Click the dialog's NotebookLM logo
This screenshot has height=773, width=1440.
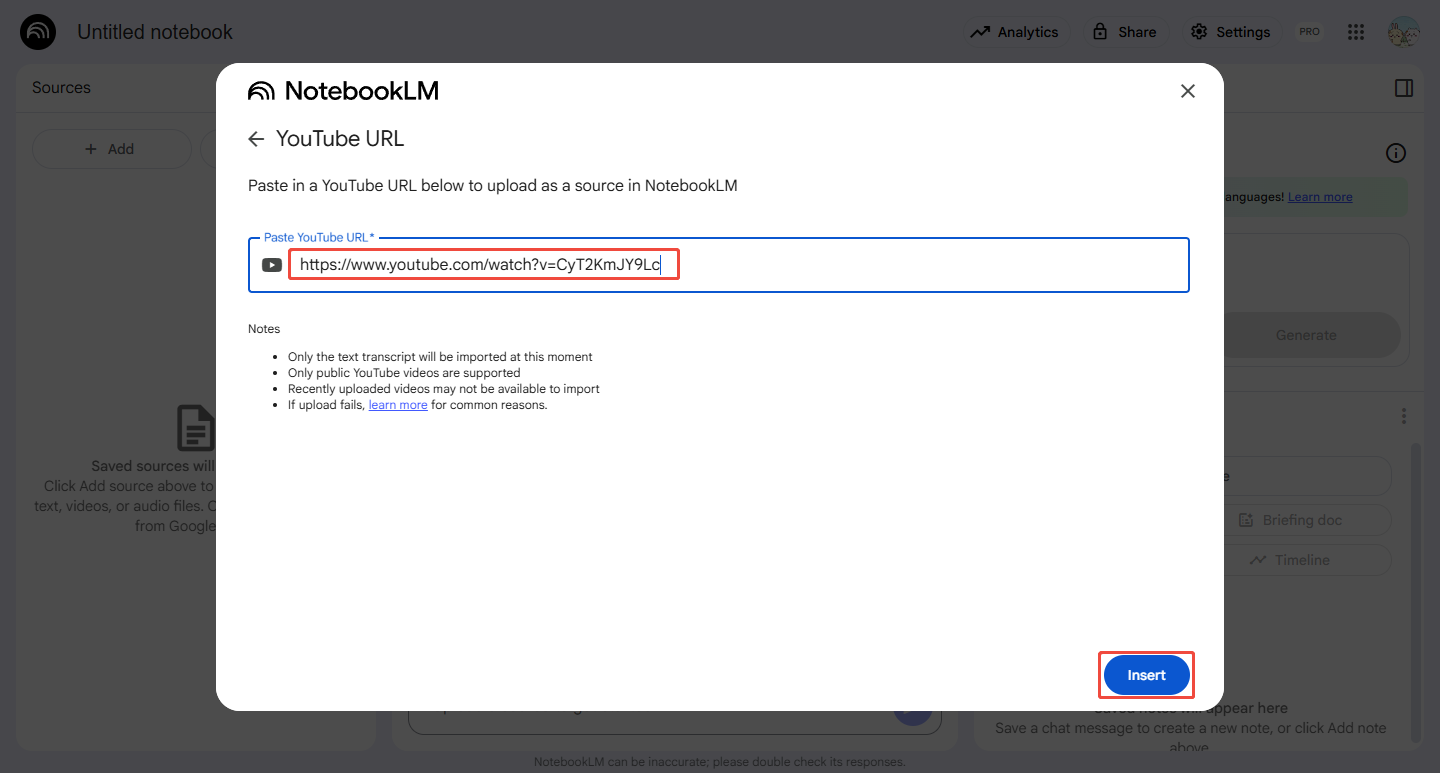[343, 91]
